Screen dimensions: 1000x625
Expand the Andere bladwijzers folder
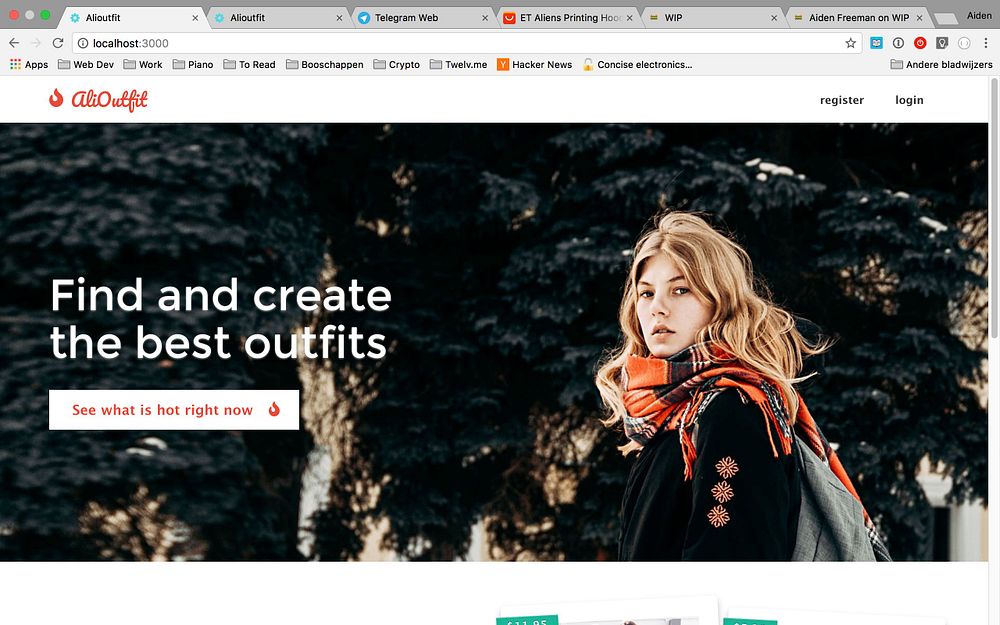[x=941, y=64]
